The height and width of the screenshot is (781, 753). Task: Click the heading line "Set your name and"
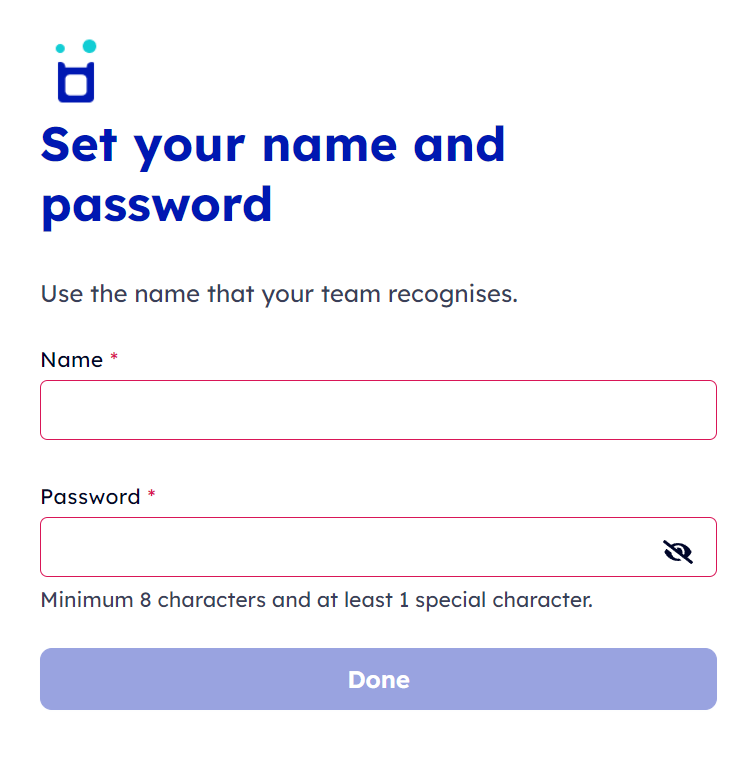click(273, 145)
